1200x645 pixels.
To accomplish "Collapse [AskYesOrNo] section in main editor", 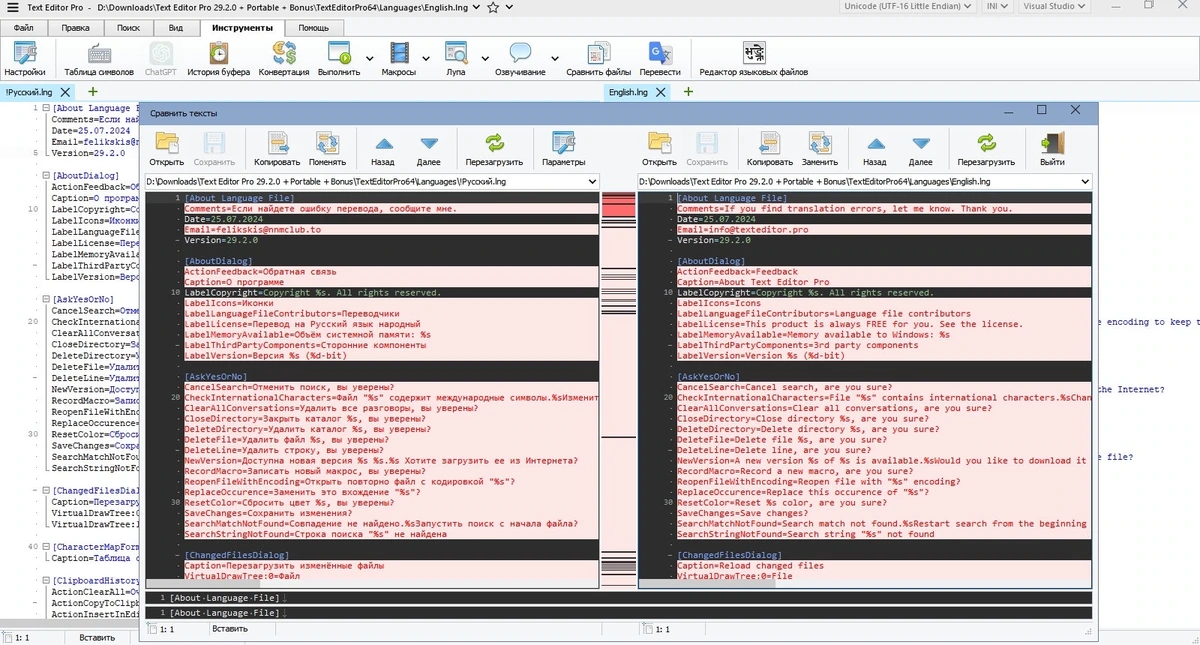I will (x=46, y=299).
